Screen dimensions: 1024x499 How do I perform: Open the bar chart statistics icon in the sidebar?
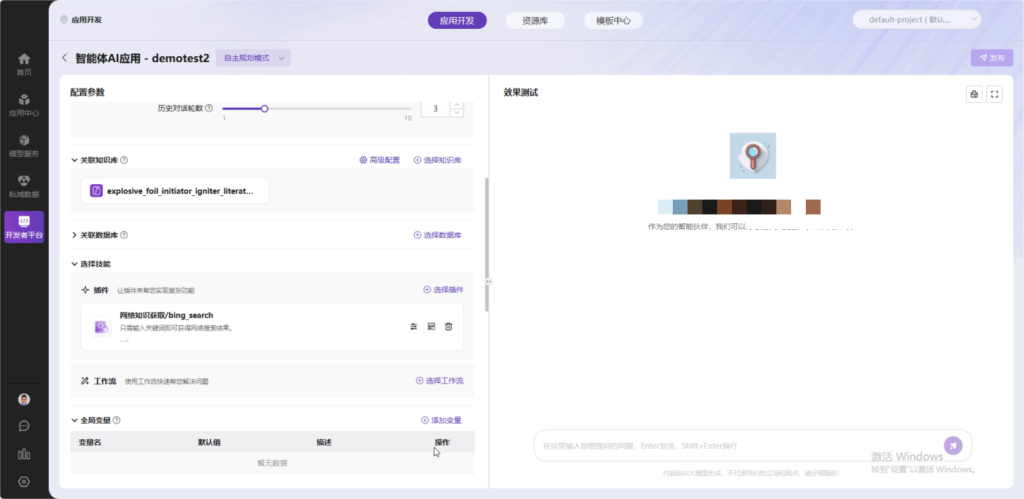[x=24, y=454]
